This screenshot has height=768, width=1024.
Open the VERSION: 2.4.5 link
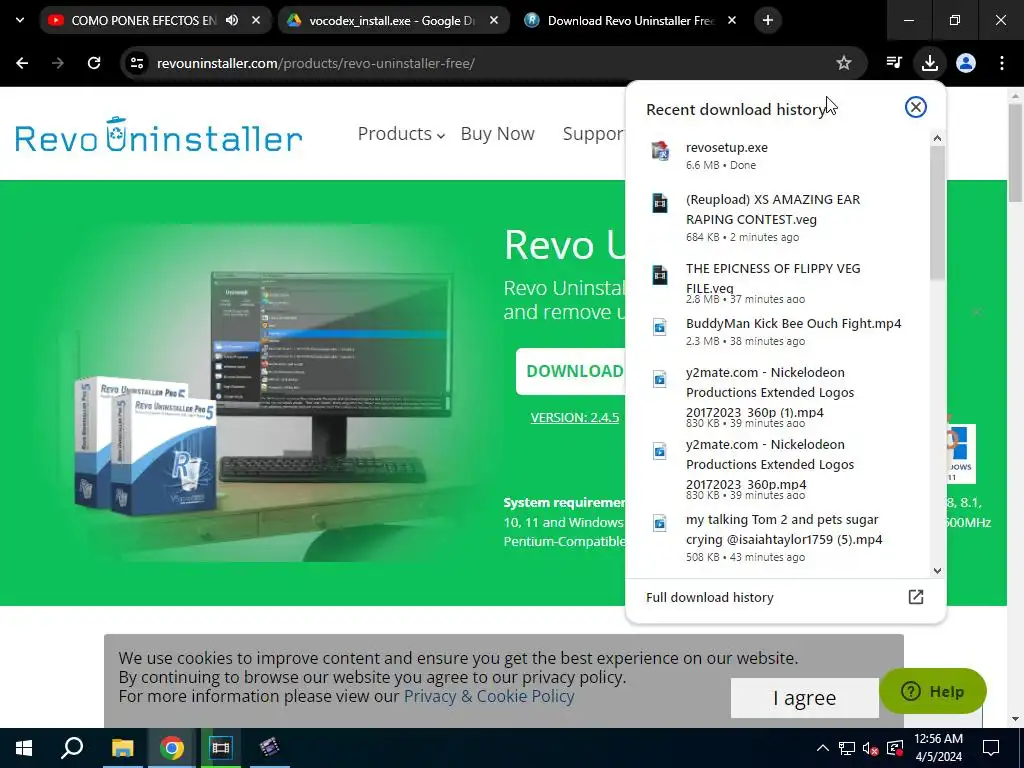575,417
